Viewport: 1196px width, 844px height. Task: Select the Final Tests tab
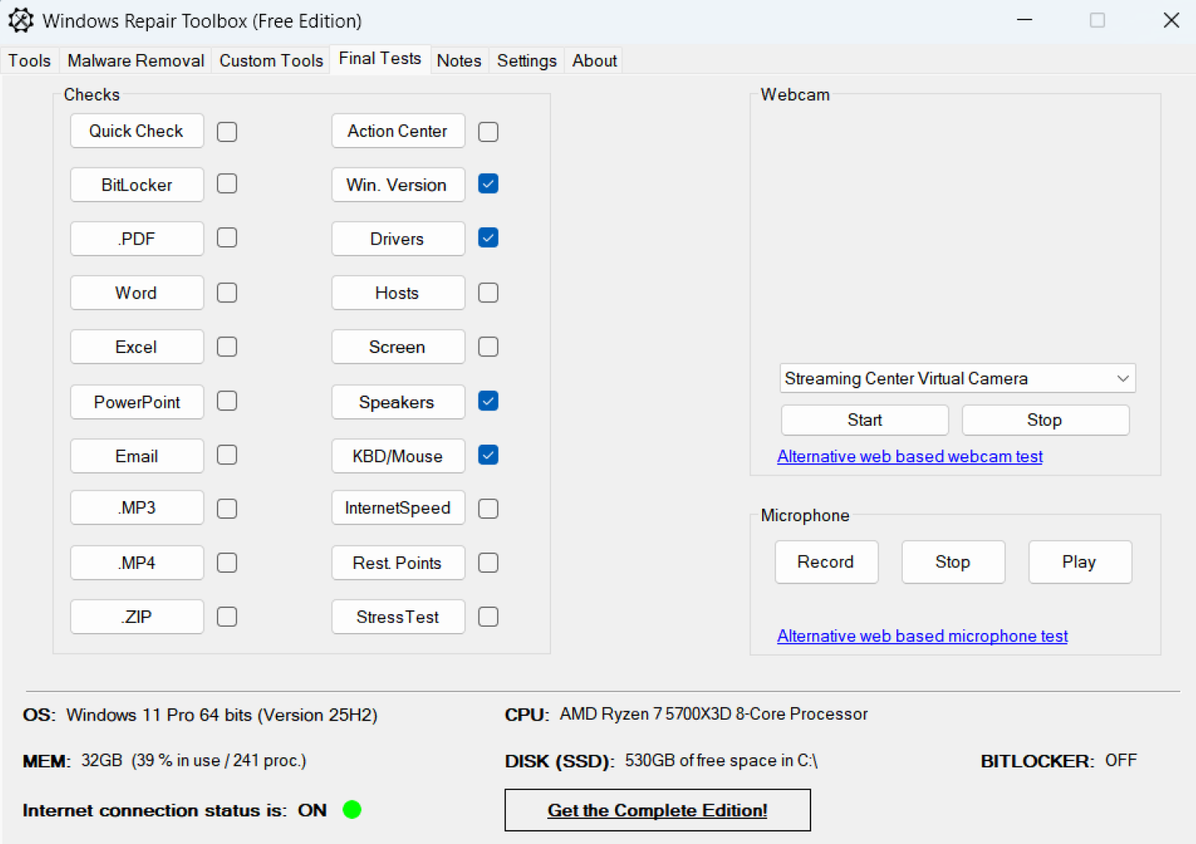tap(380, 59)
